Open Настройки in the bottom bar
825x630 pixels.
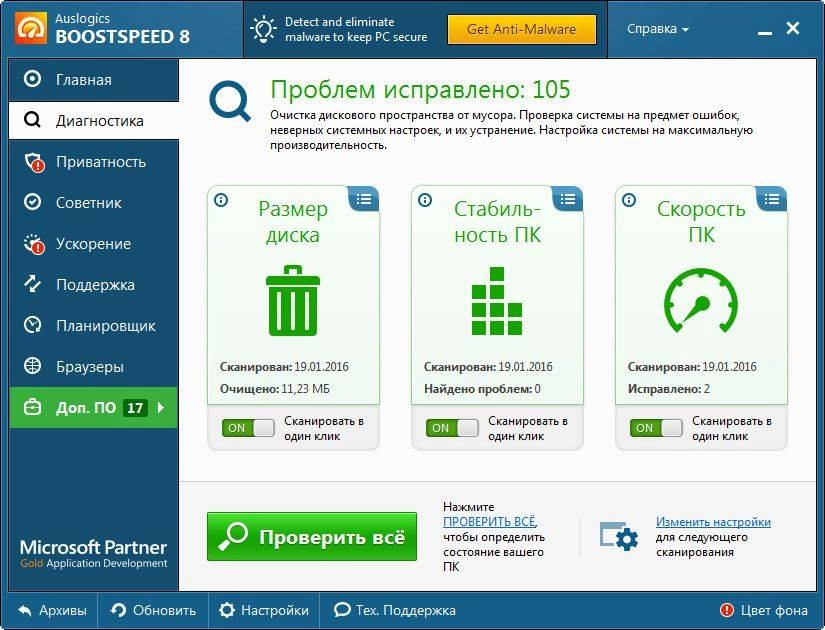264,610
